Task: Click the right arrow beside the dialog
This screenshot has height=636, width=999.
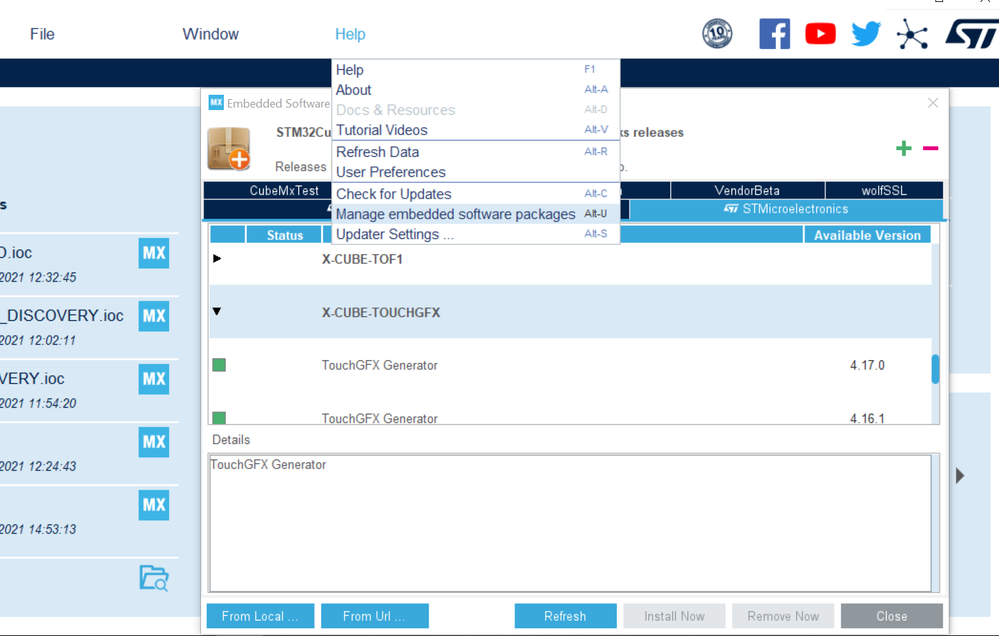Action: 959,475
